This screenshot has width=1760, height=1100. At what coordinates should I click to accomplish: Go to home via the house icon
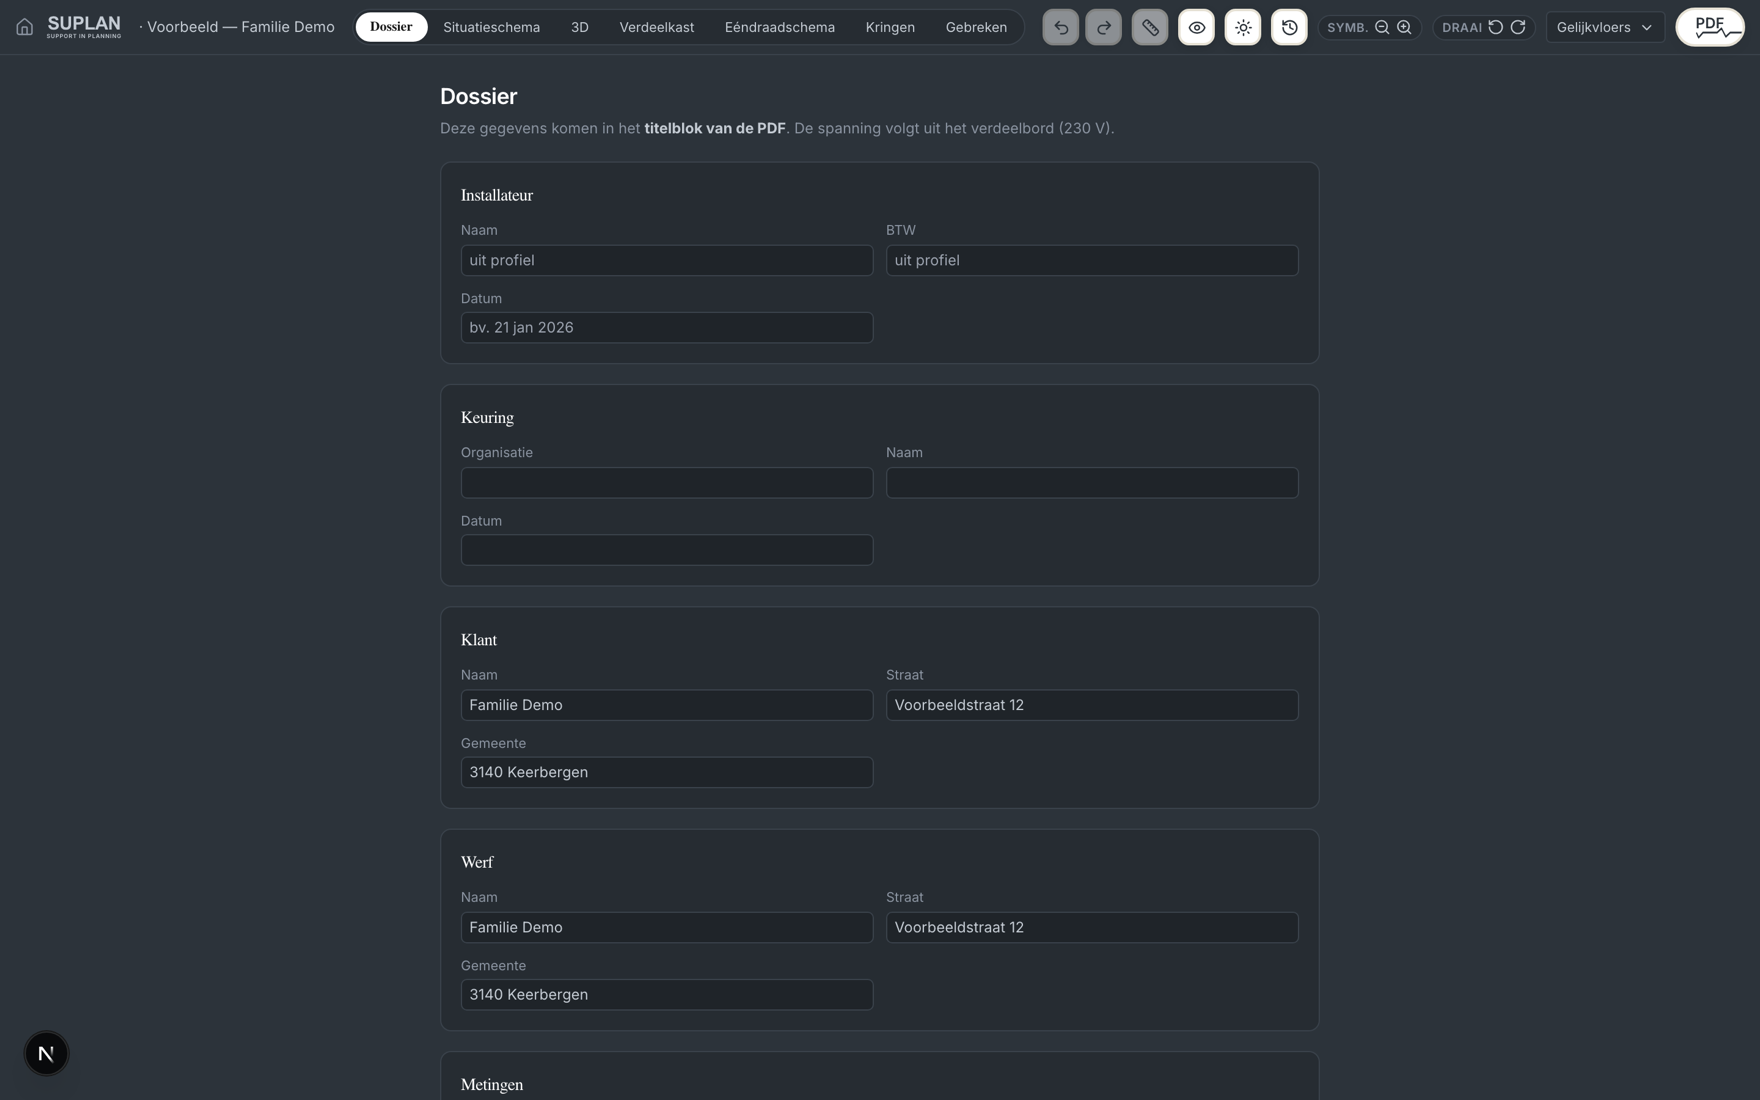click(x=24, y=27)
